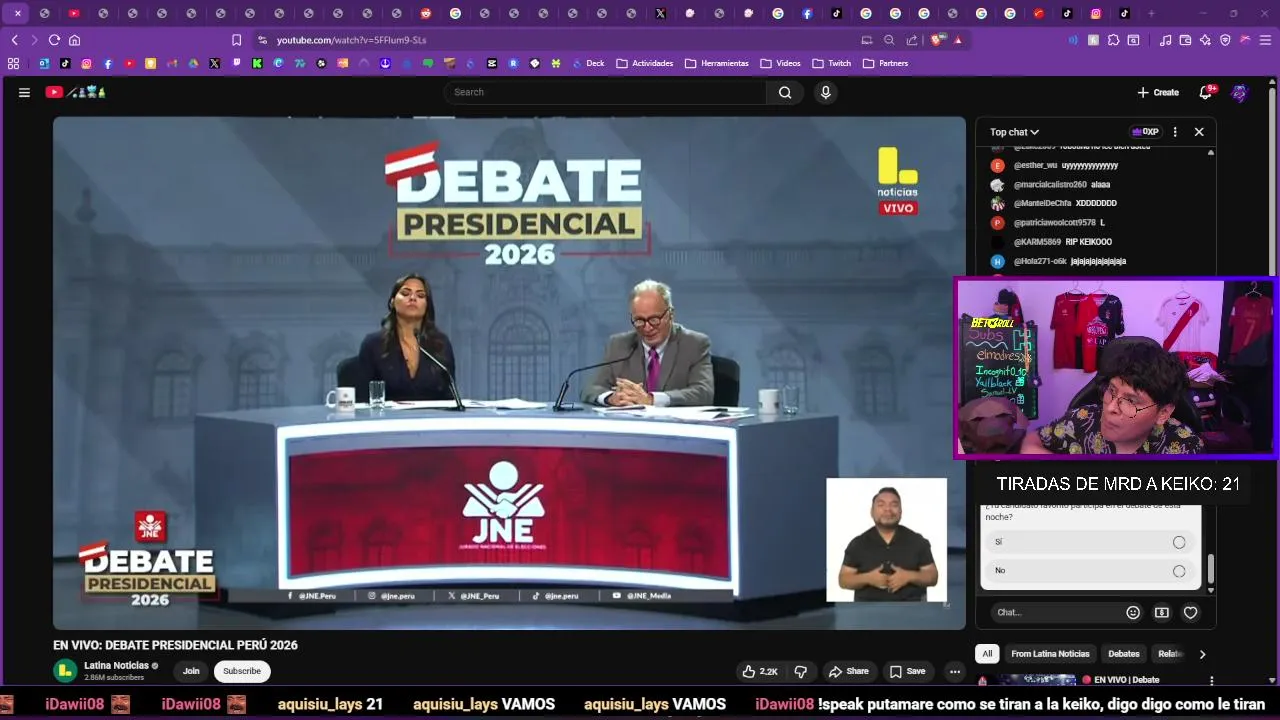The height and width of the screenshot is (720, 1280).
Task: Open the Kick bookmark icon
Action: click(257, 63)
